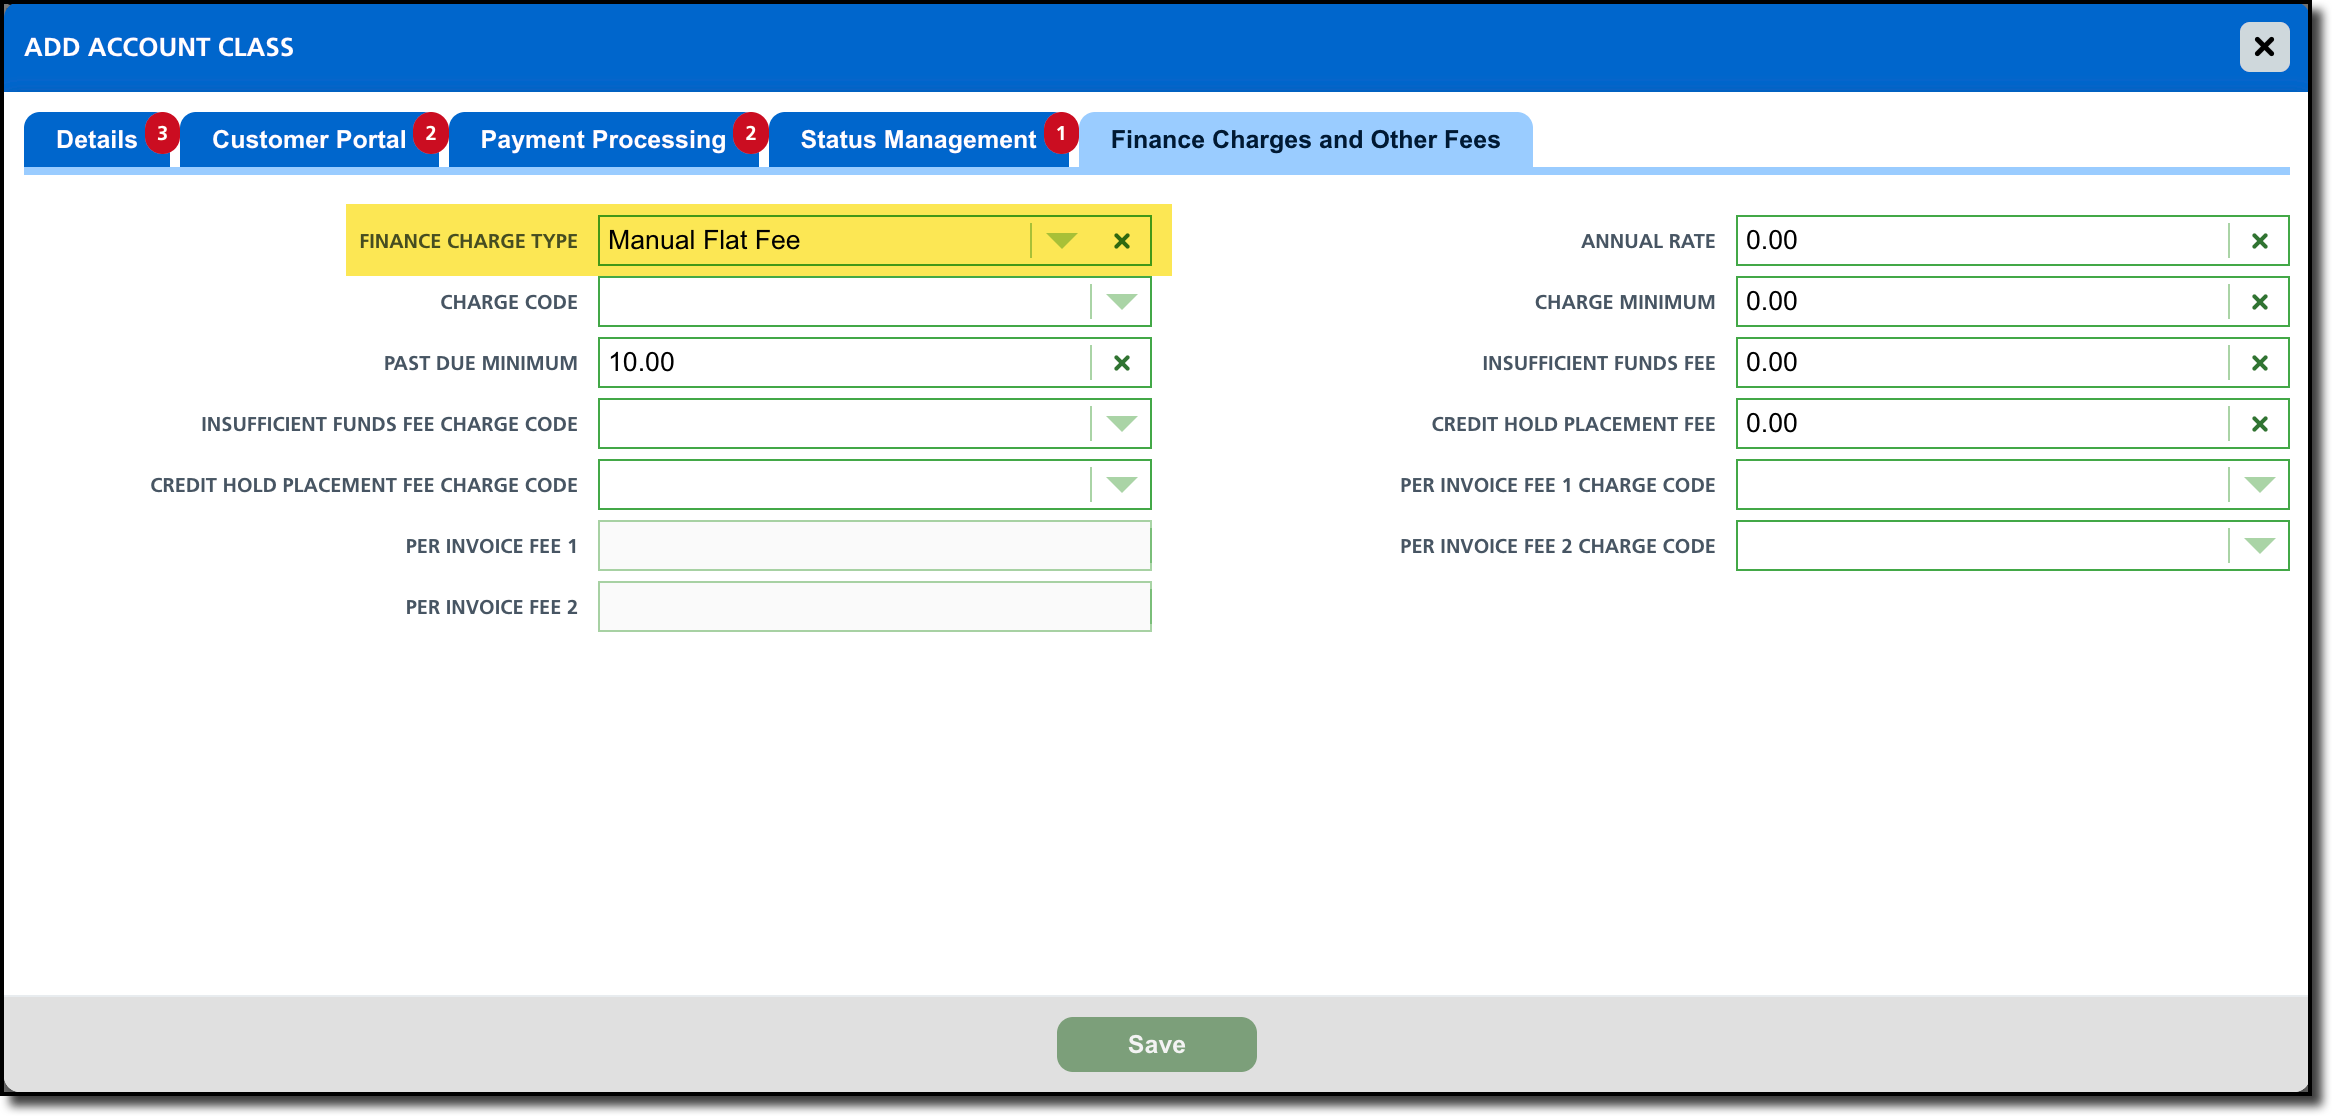Clear the Finance Charge Type selection
This screenshot has height=1116, width=2332.
tap(1122, 241)
